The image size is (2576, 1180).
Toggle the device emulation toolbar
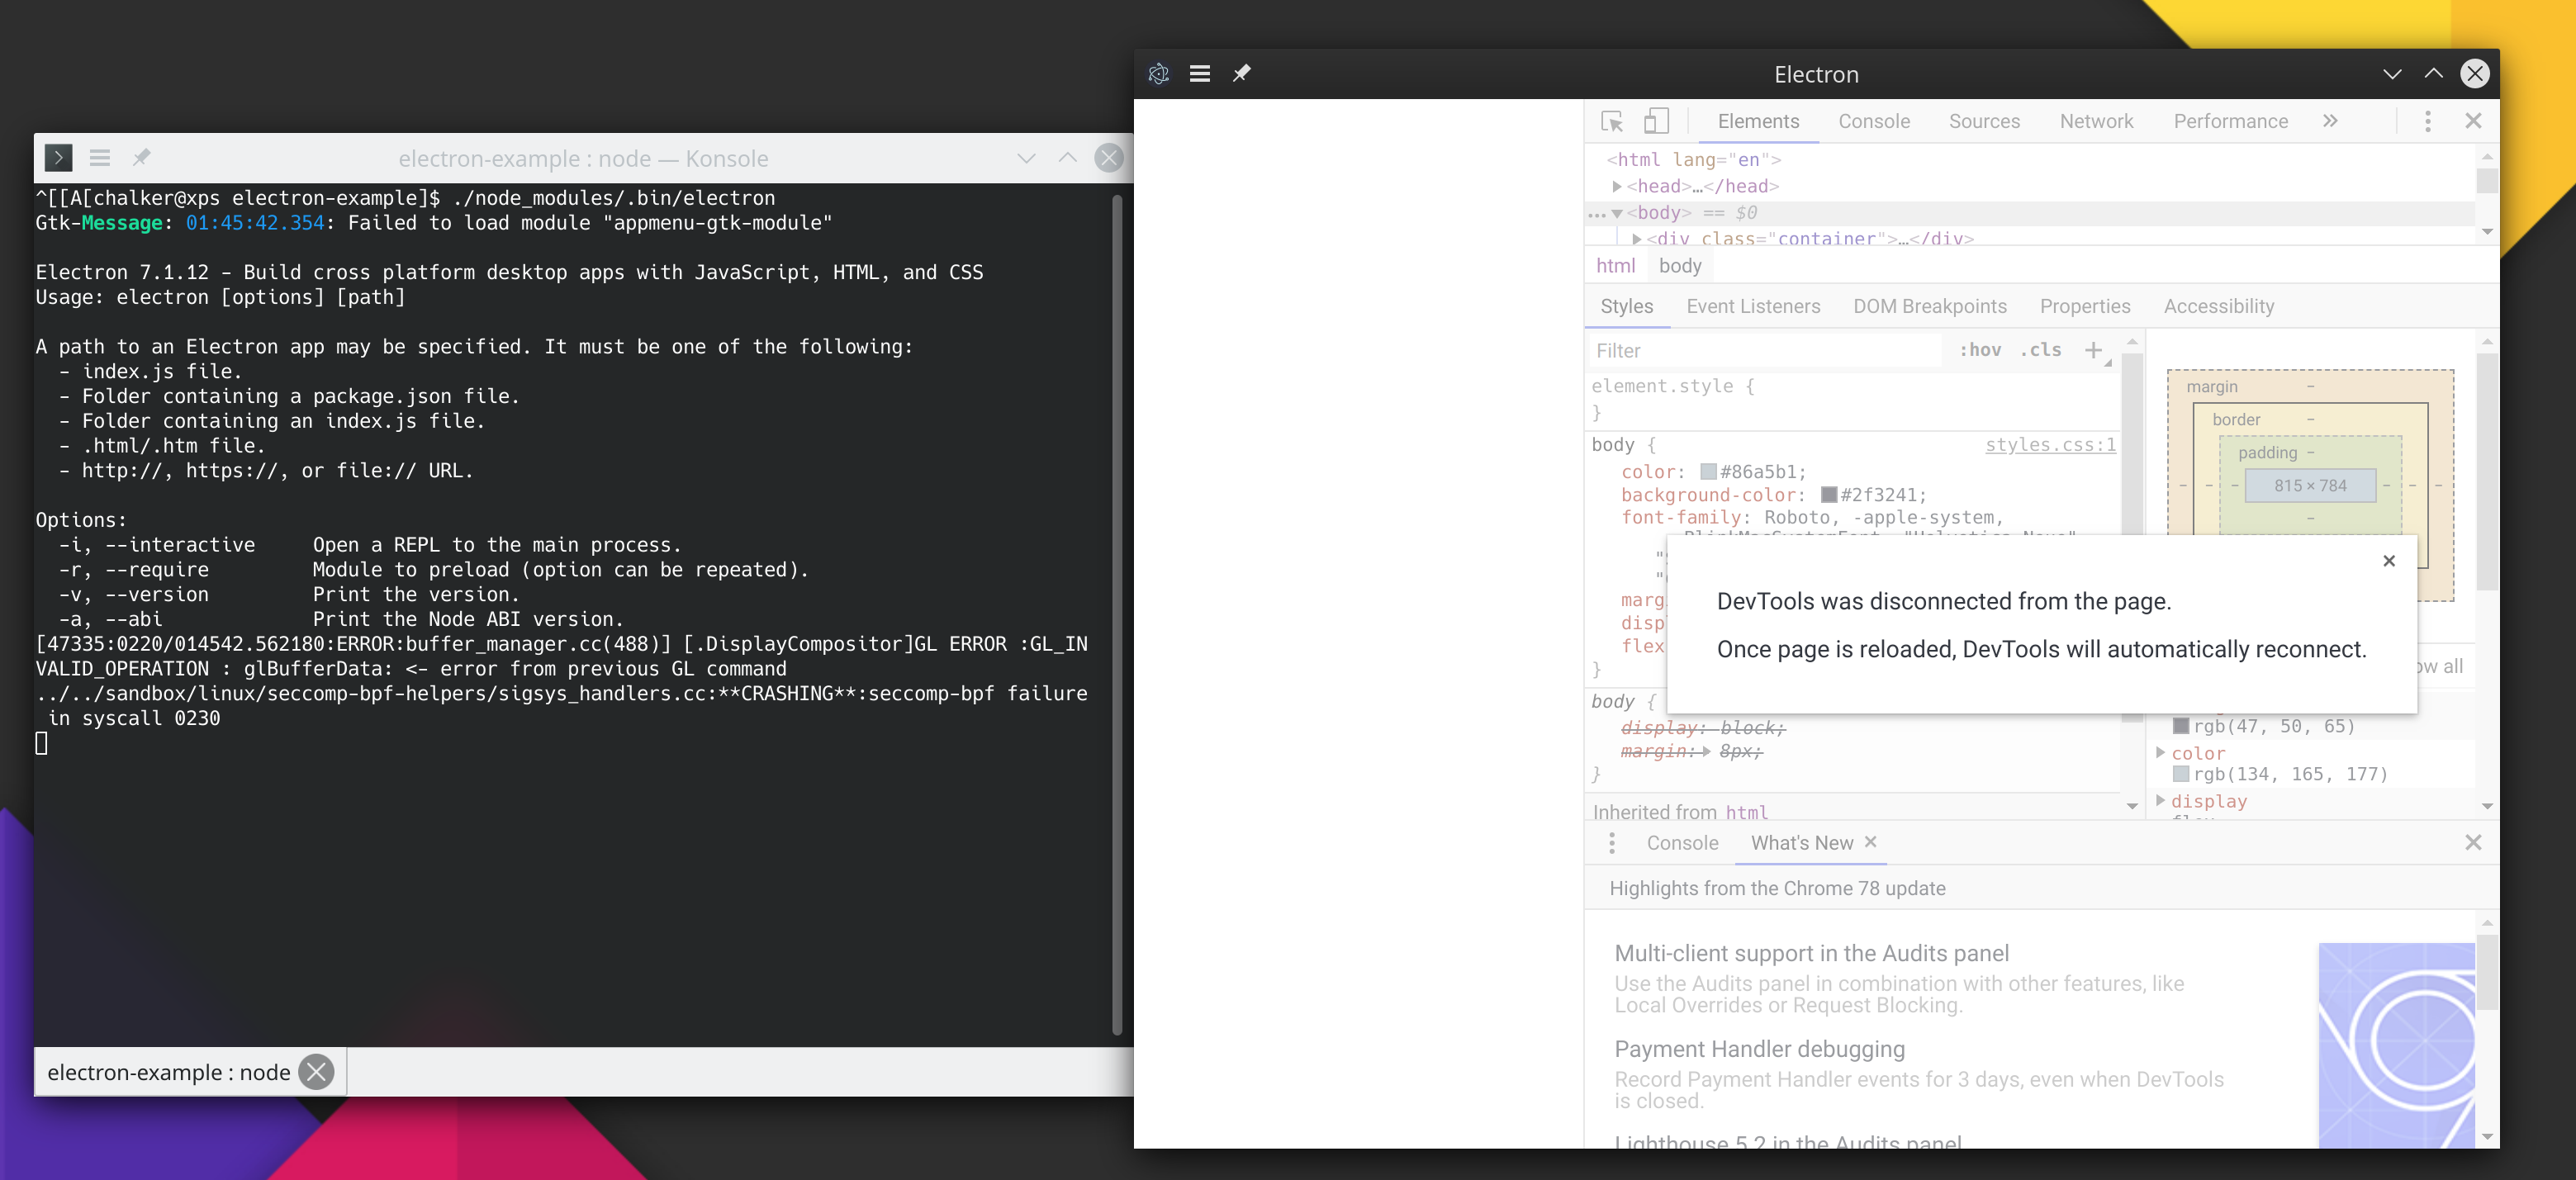1656,120
